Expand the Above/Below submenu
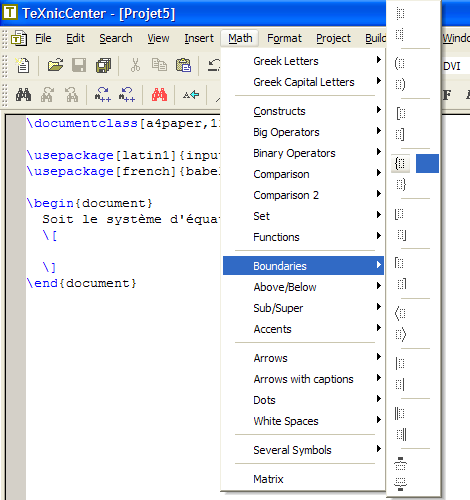Screen dimensions: 470x500 pos(303,287)
